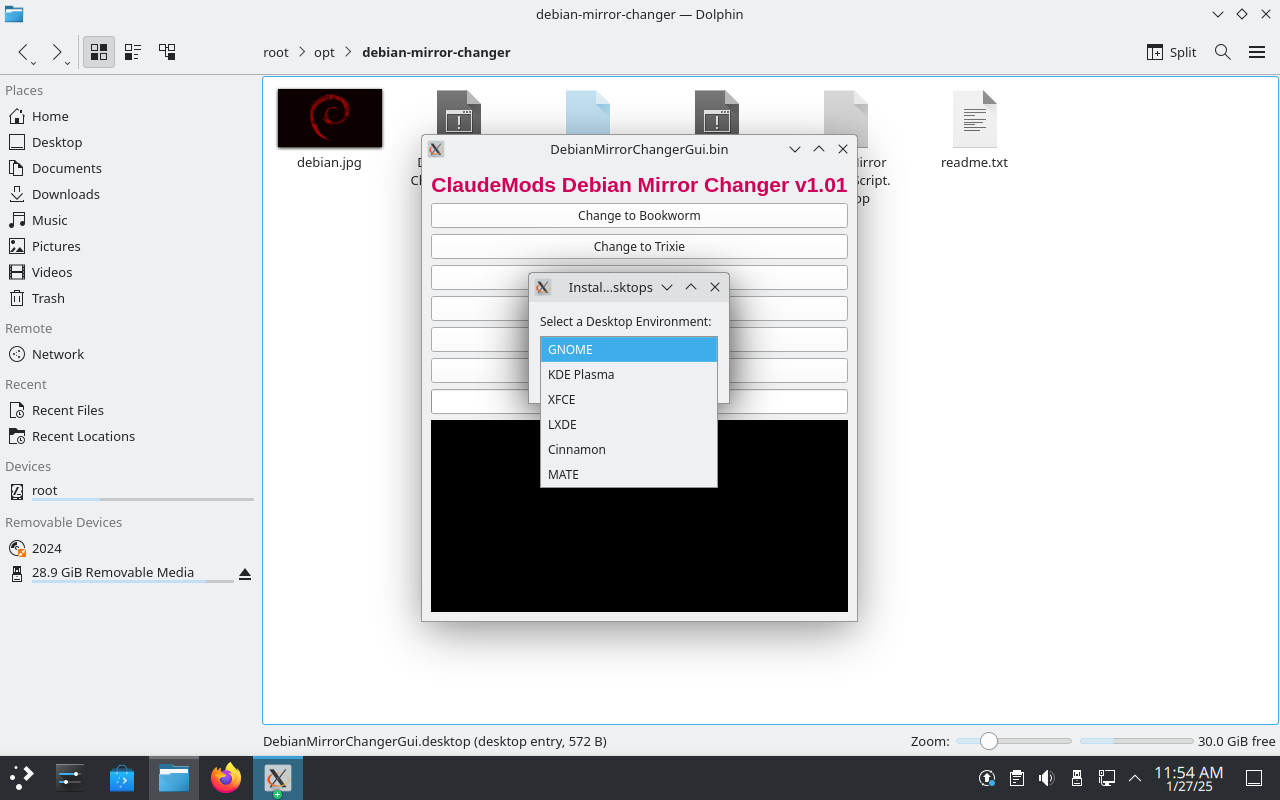Adjust Dolphin zoom slider handle
The width and height of the screenshot is (1280, 800).
[x=989, y=741]
